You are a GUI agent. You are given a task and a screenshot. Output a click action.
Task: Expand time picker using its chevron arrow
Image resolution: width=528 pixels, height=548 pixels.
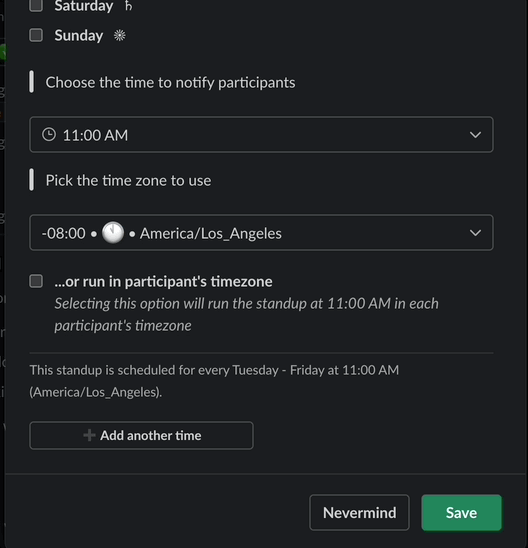(x=475, y=135)
